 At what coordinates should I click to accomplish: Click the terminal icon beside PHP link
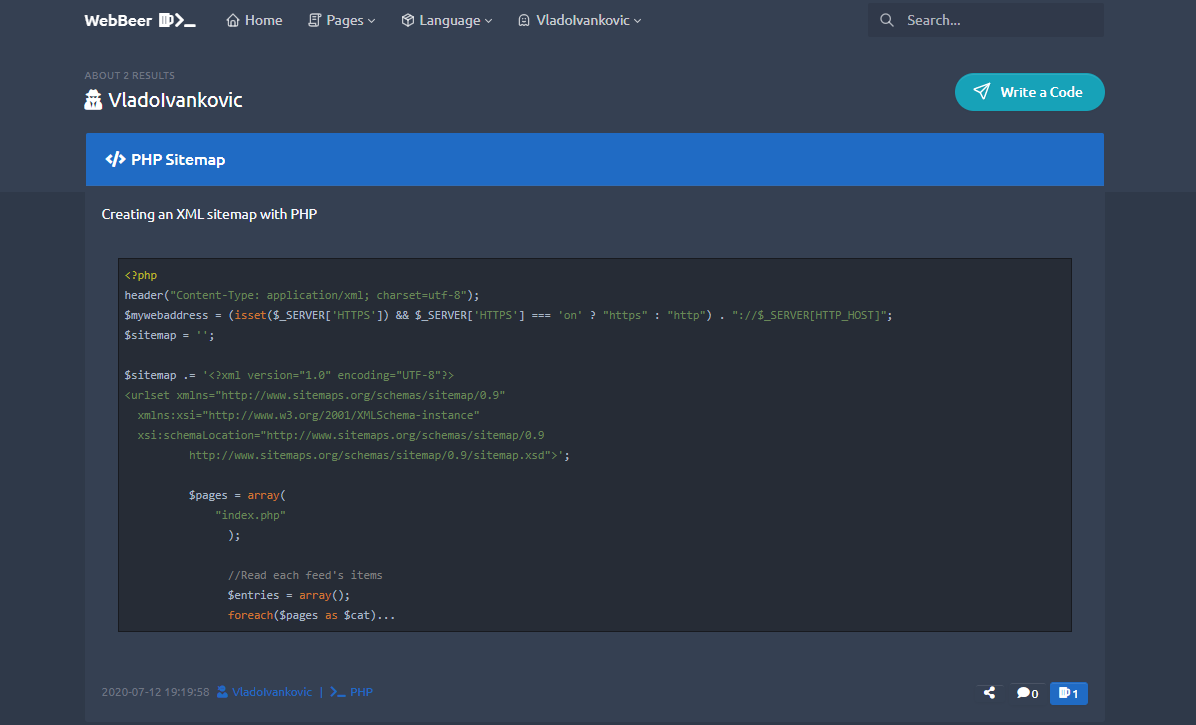336,691
